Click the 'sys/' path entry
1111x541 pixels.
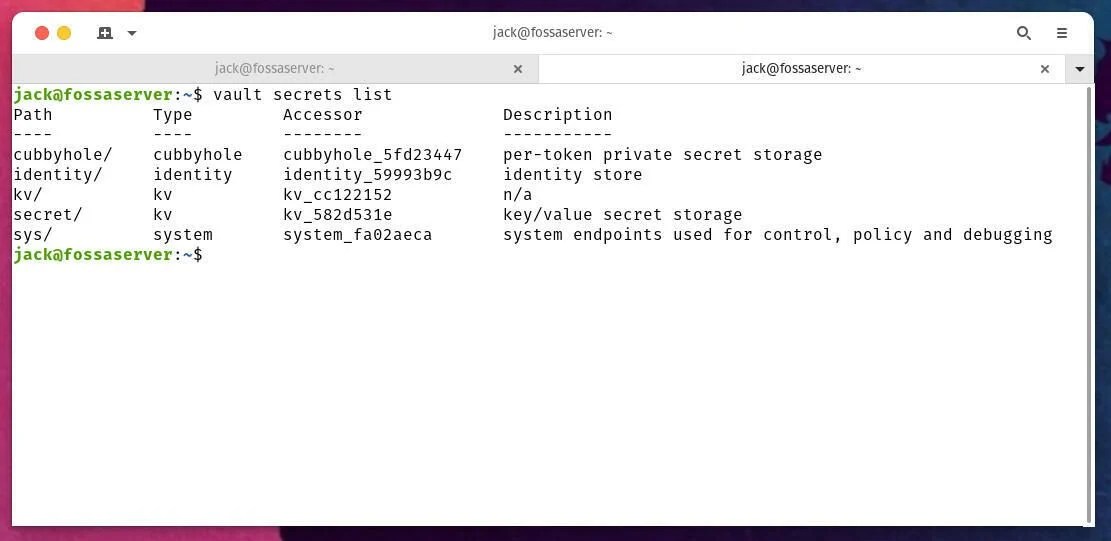pos(33,234)
